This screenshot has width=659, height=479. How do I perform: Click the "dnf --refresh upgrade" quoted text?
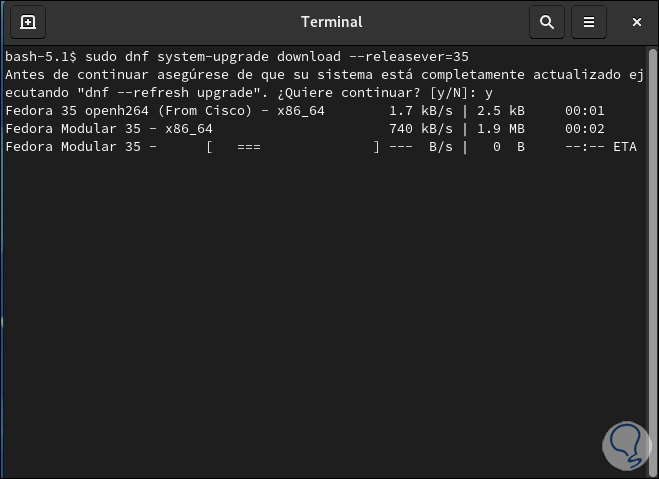pyautogui.click(x=131, y=92)
